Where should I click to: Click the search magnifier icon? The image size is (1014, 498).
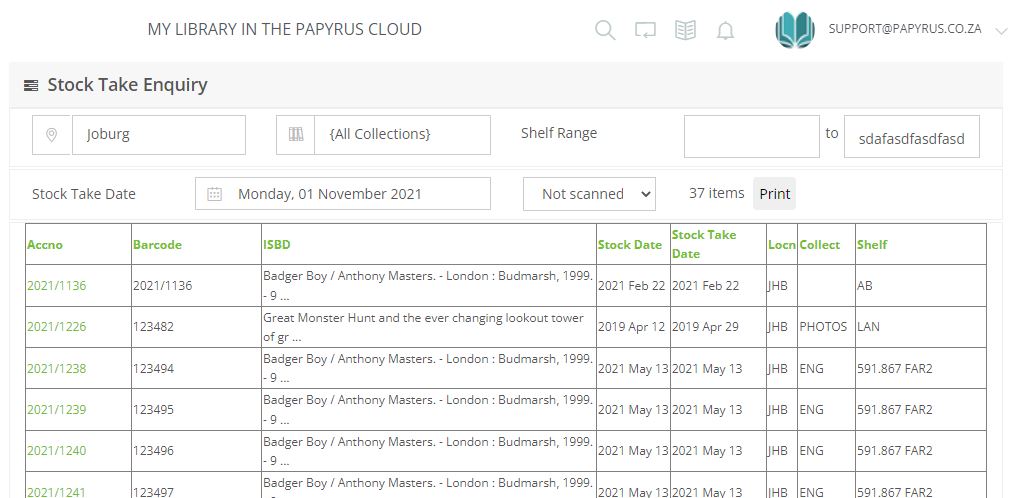click(605, 30)
